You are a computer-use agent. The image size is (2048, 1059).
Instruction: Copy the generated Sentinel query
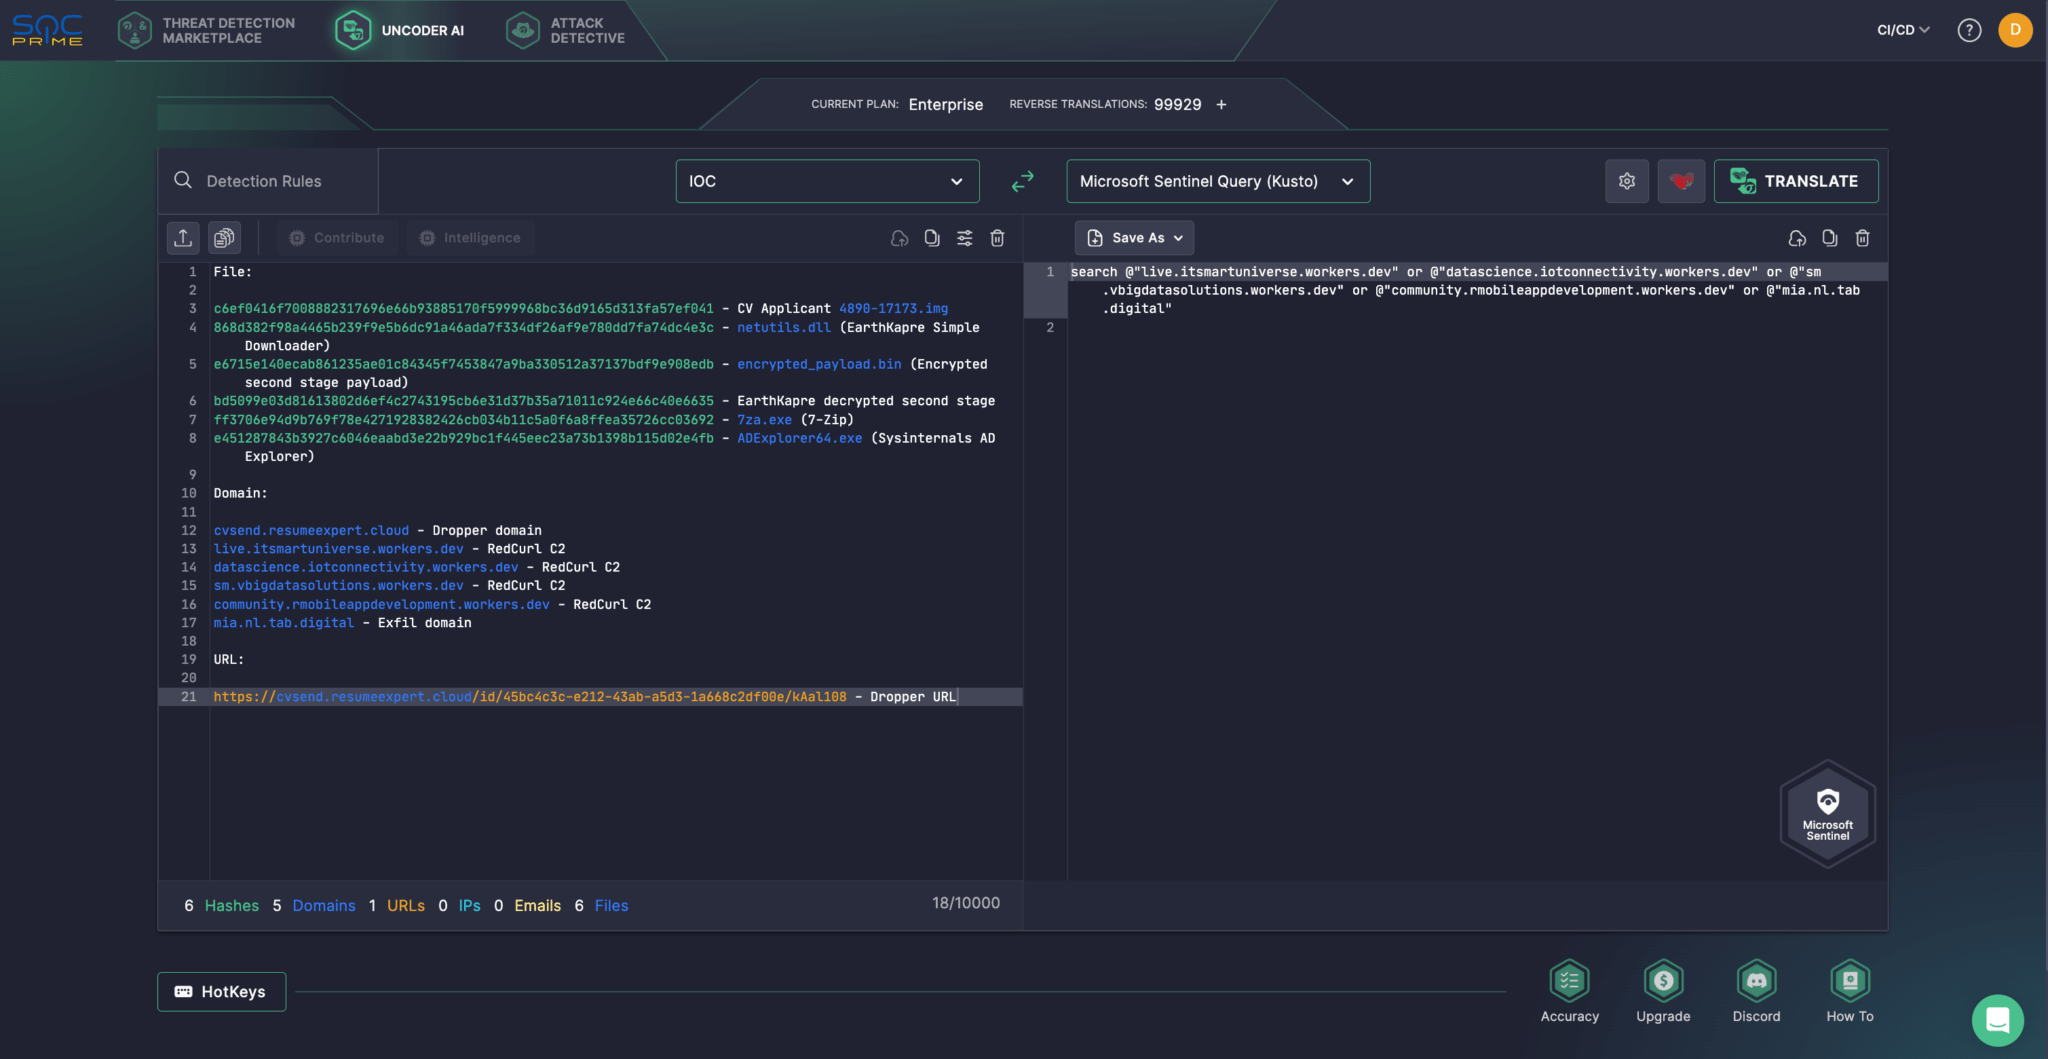tap(1829, 238)
